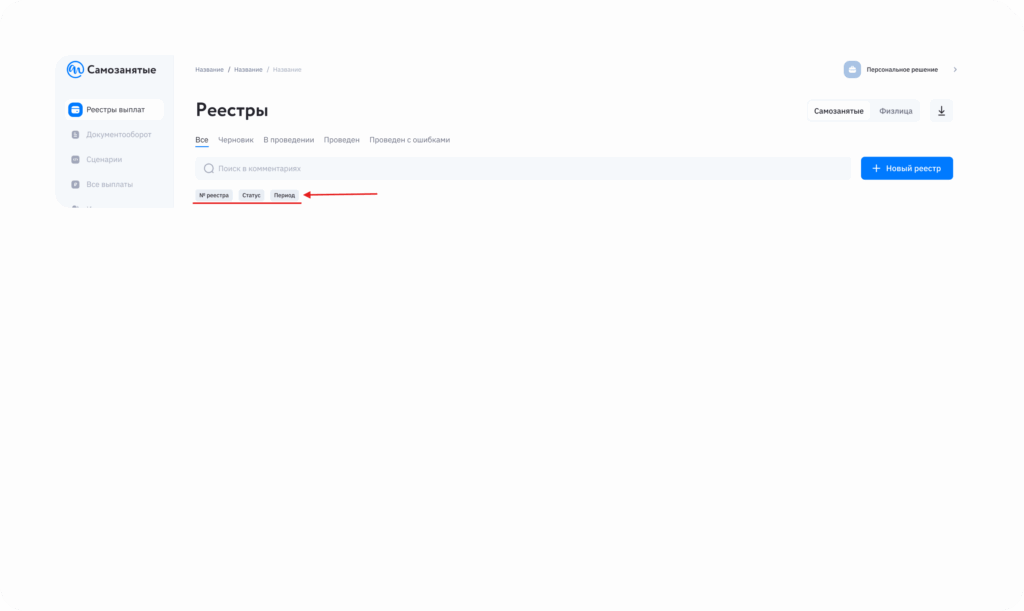Open the Период filter chip
1024x611 pixels.
285,195
